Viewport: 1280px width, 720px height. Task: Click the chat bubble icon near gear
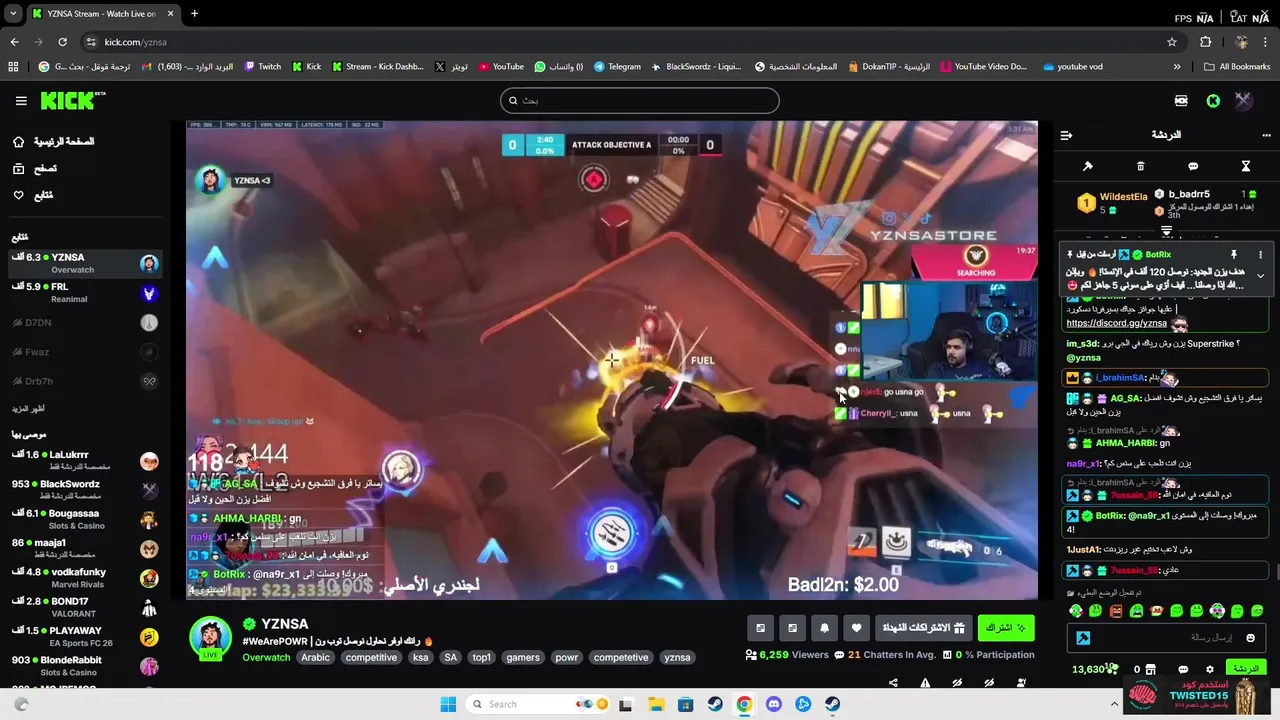[1183, 670]
